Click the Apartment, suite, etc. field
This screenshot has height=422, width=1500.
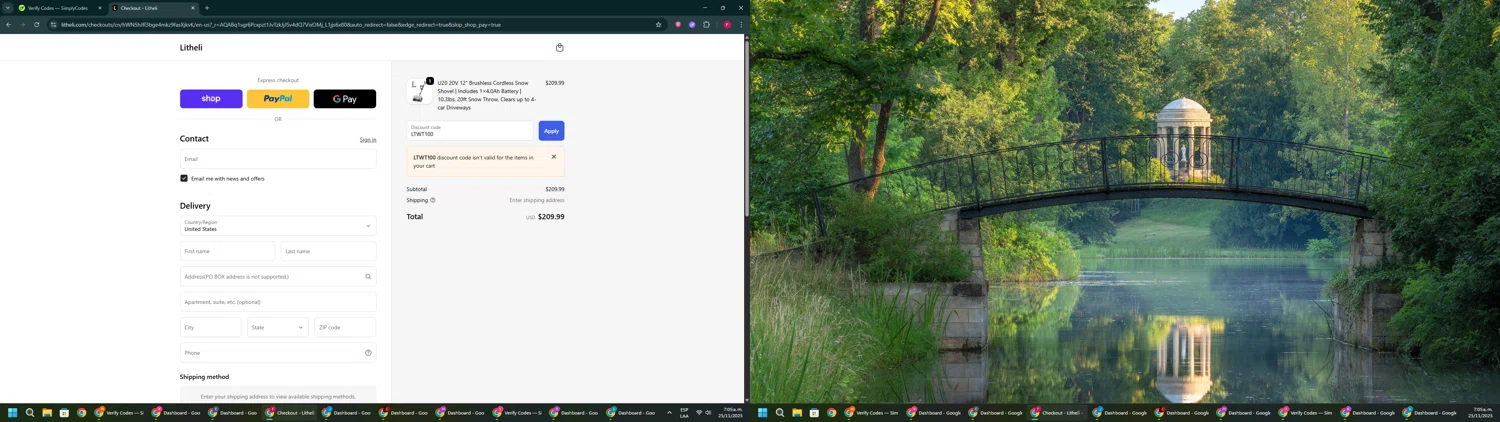278,302
